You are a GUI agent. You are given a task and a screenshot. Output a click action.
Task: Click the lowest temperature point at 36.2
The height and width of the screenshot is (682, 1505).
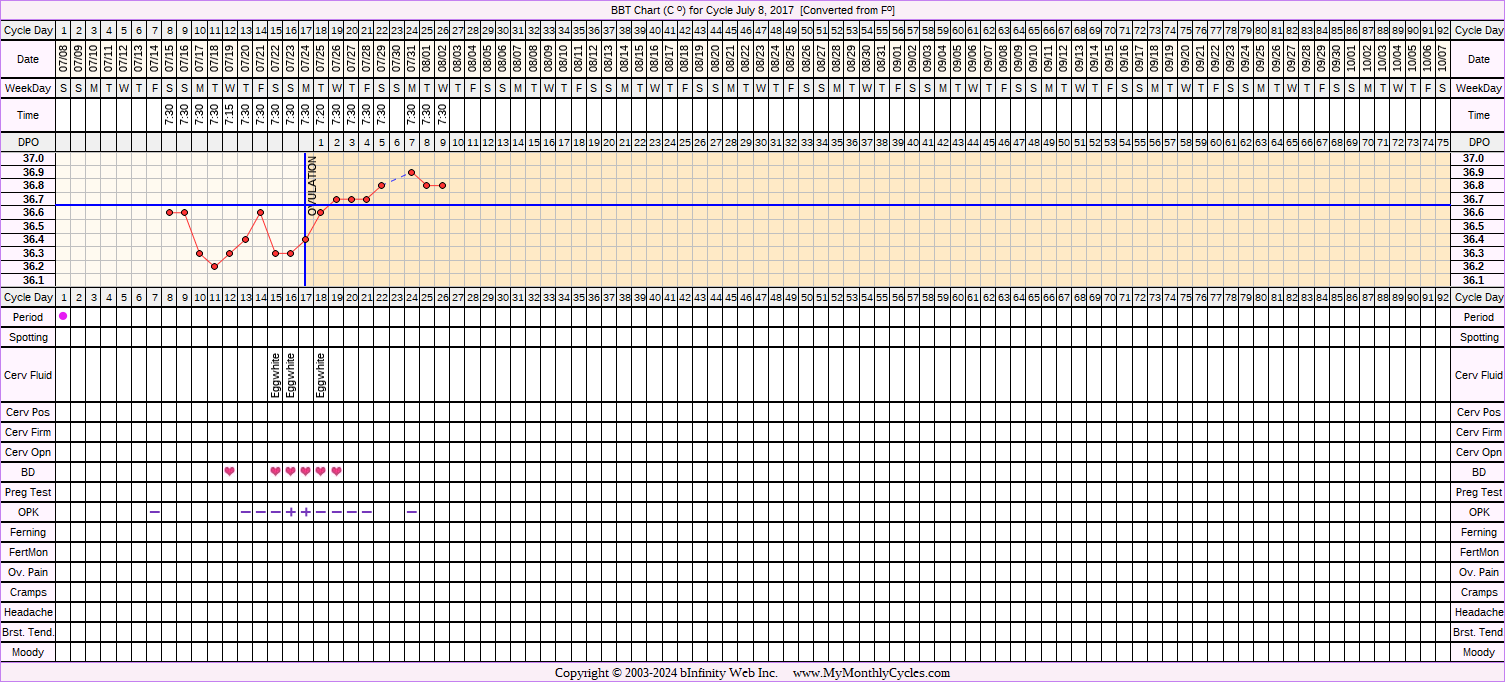click(x=215, y=267)
